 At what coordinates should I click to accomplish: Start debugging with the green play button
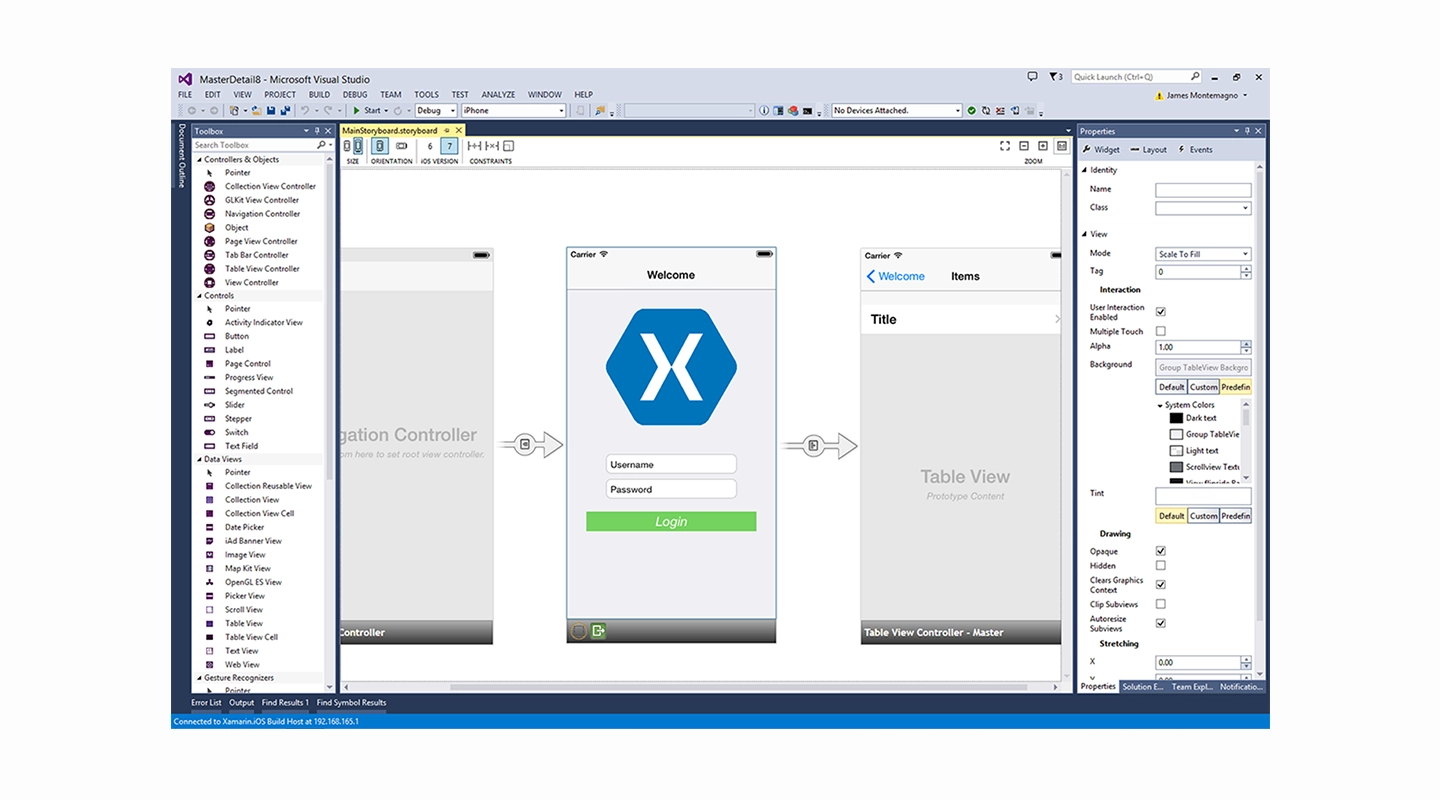(x=356, y=111)
